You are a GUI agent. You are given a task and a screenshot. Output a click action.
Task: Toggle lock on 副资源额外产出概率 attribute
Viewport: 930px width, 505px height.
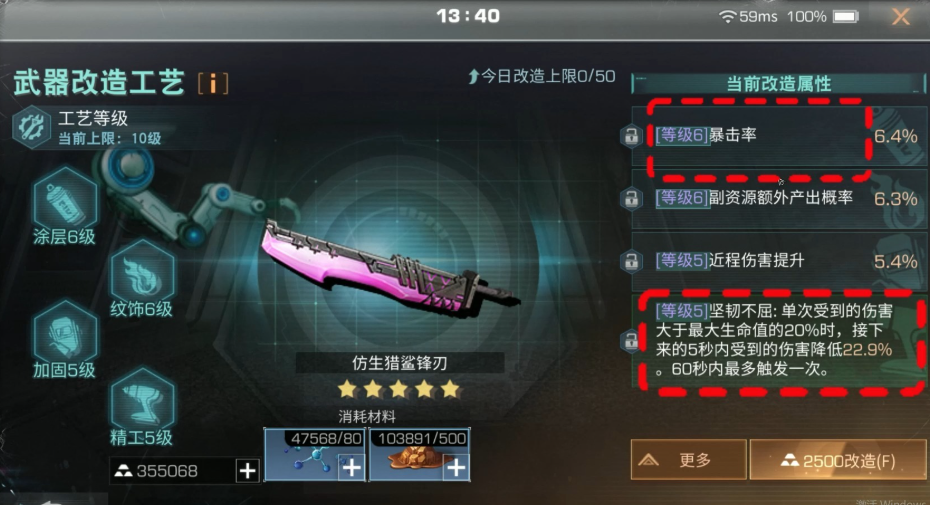pyautogui.click(x=631, y=198)
